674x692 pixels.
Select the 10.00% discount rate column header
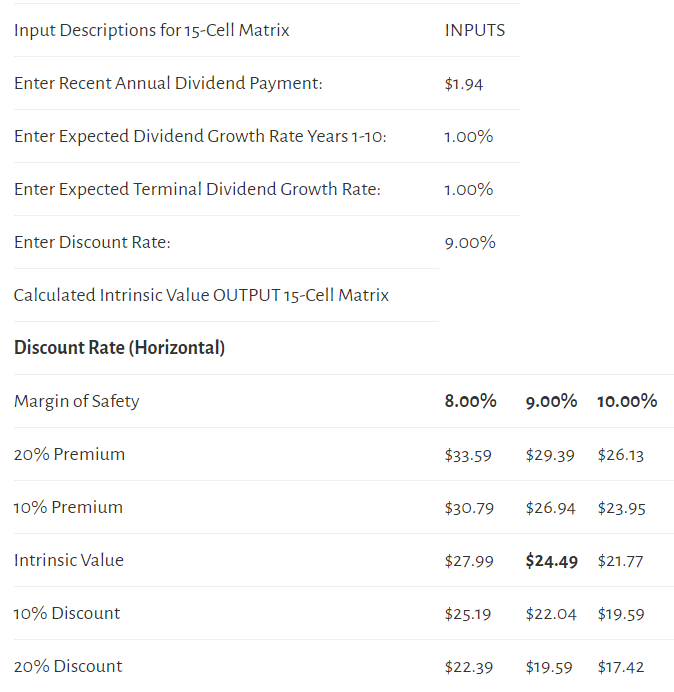[627, 401]
